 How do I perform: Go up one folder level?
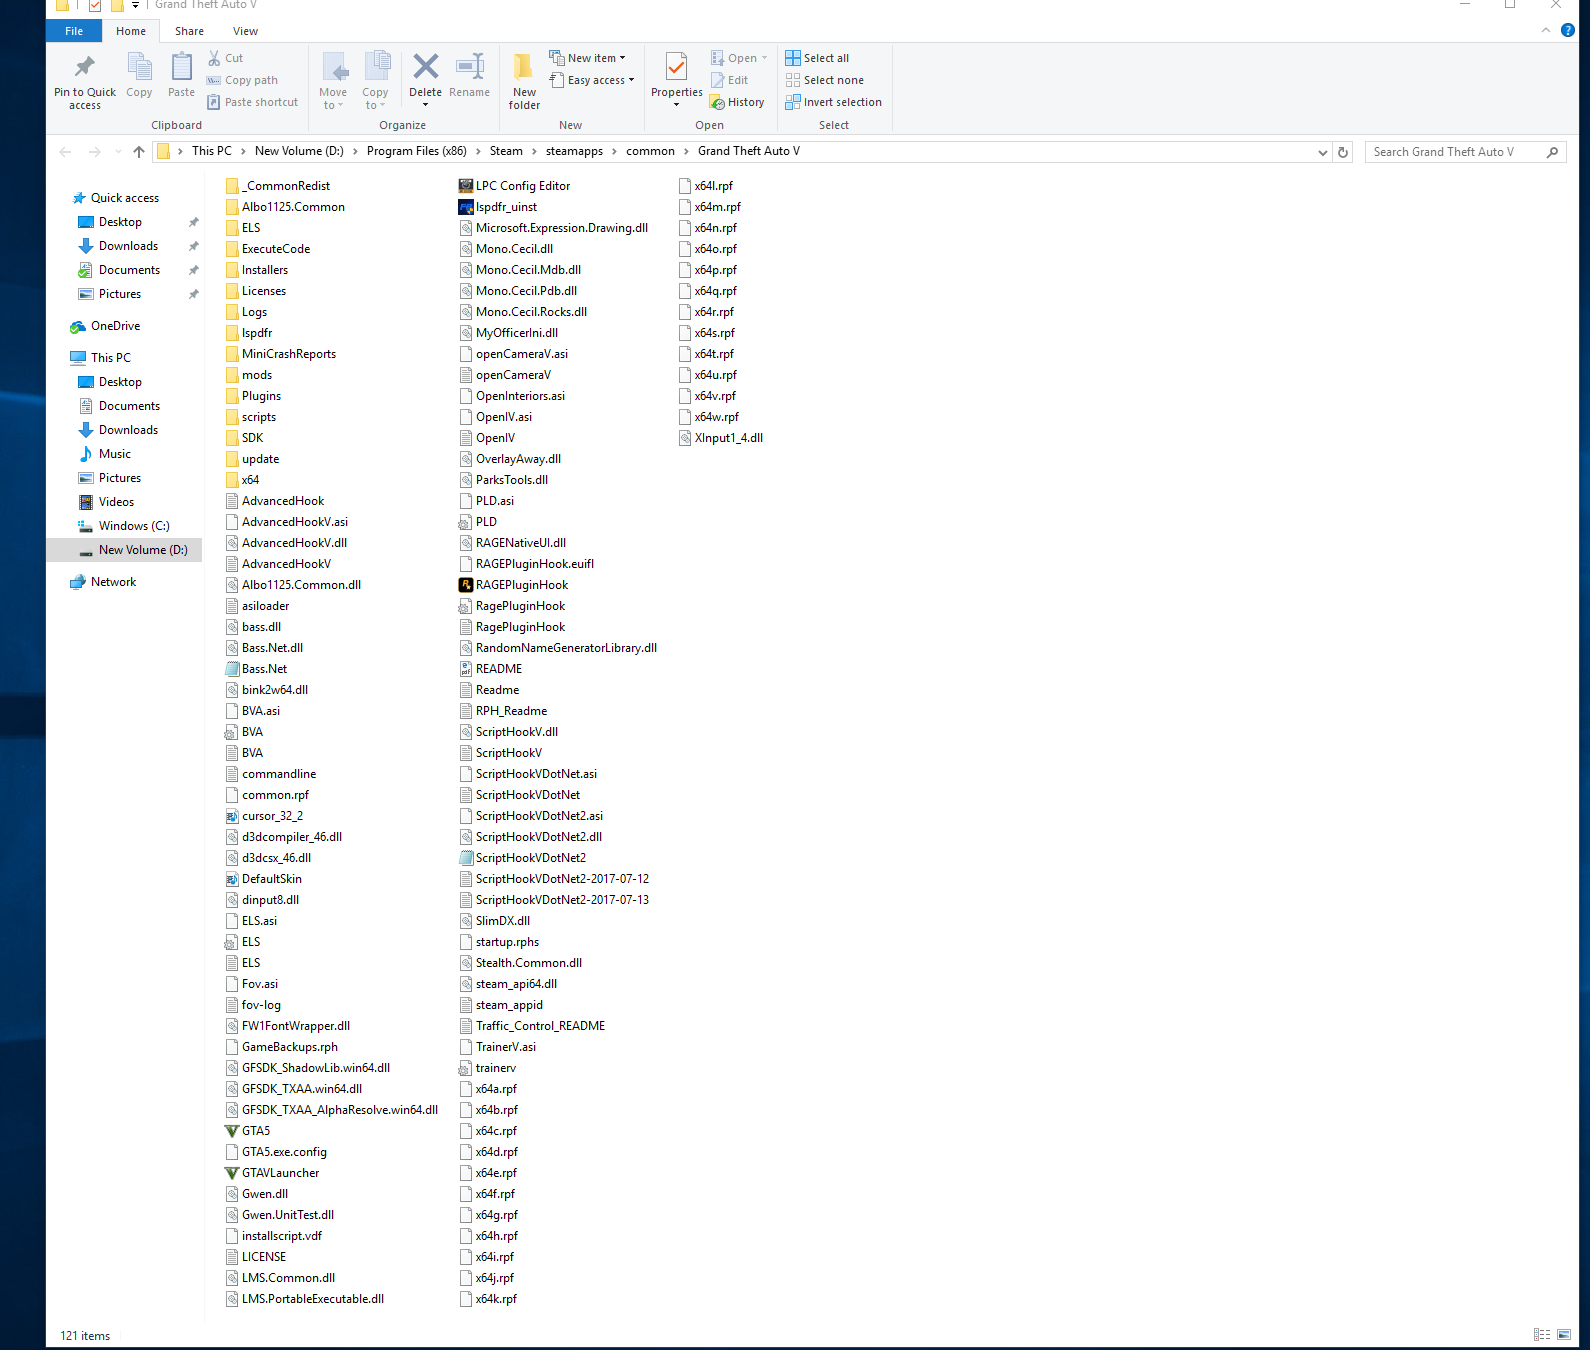(x=139, y=152)
